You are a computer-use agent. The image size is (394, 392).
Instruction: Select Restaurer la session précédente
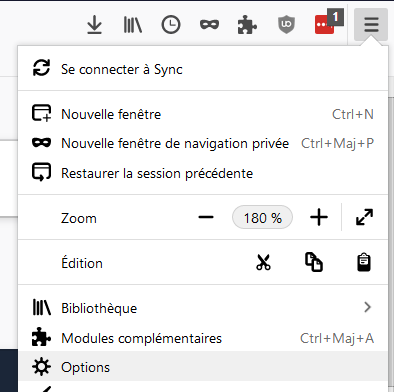click(203, 173)
